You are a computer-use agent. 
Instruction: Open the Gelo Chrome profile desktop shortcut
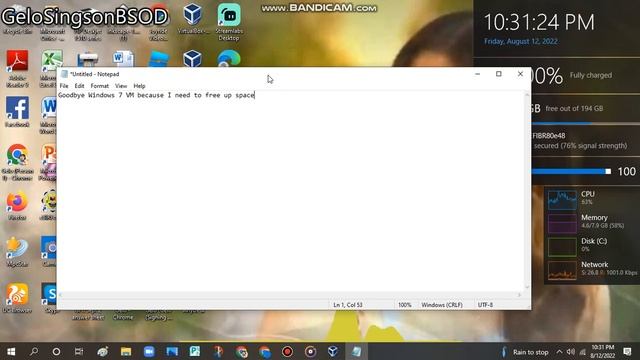[17, 162]
